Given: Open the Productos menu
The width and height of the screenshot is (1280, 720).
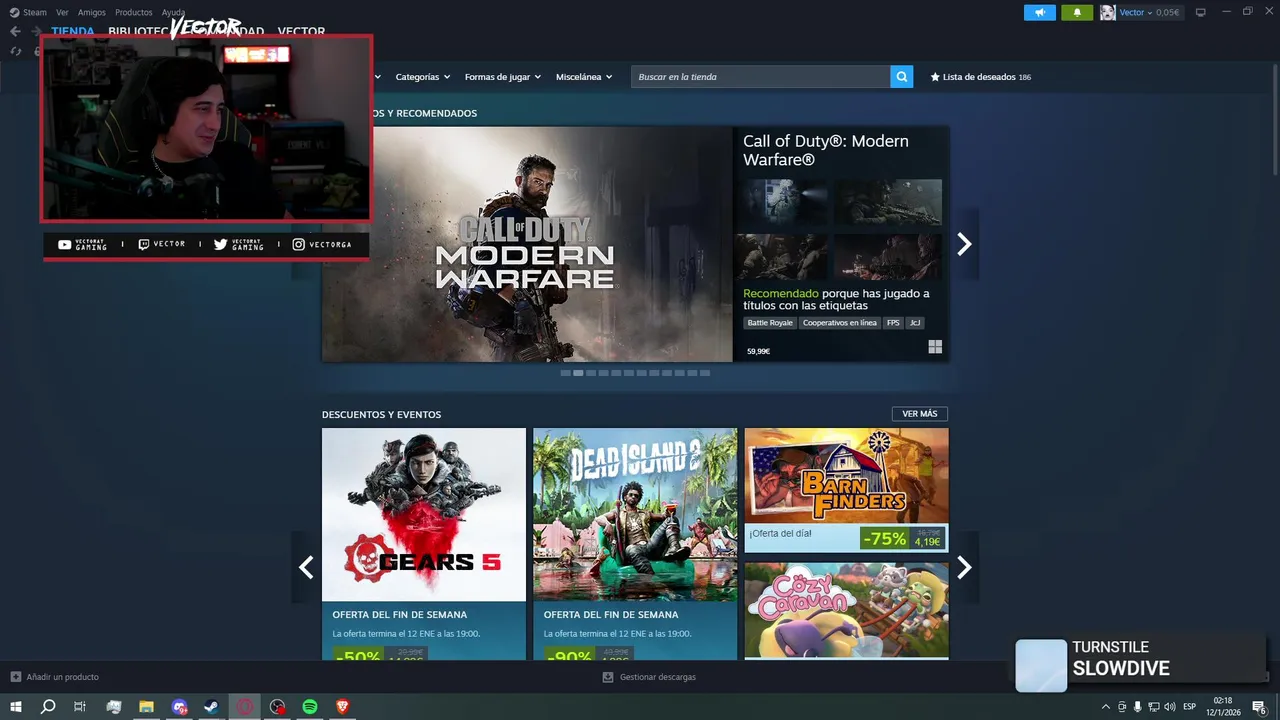Looking at the screenshot, I should pyautogui.click(x=134, y=13).
